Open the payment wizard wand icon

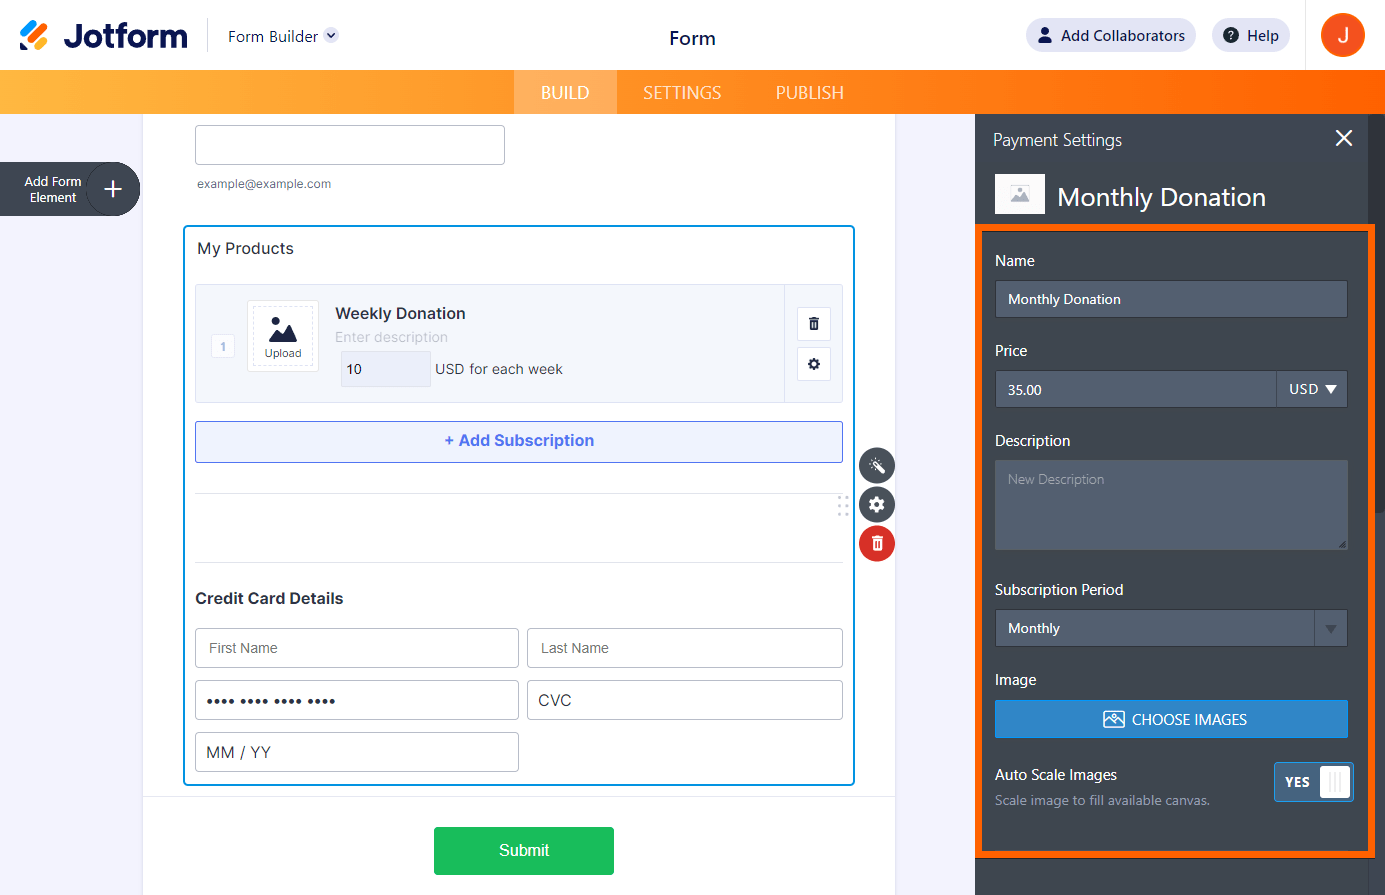click(x=877, y=466)
